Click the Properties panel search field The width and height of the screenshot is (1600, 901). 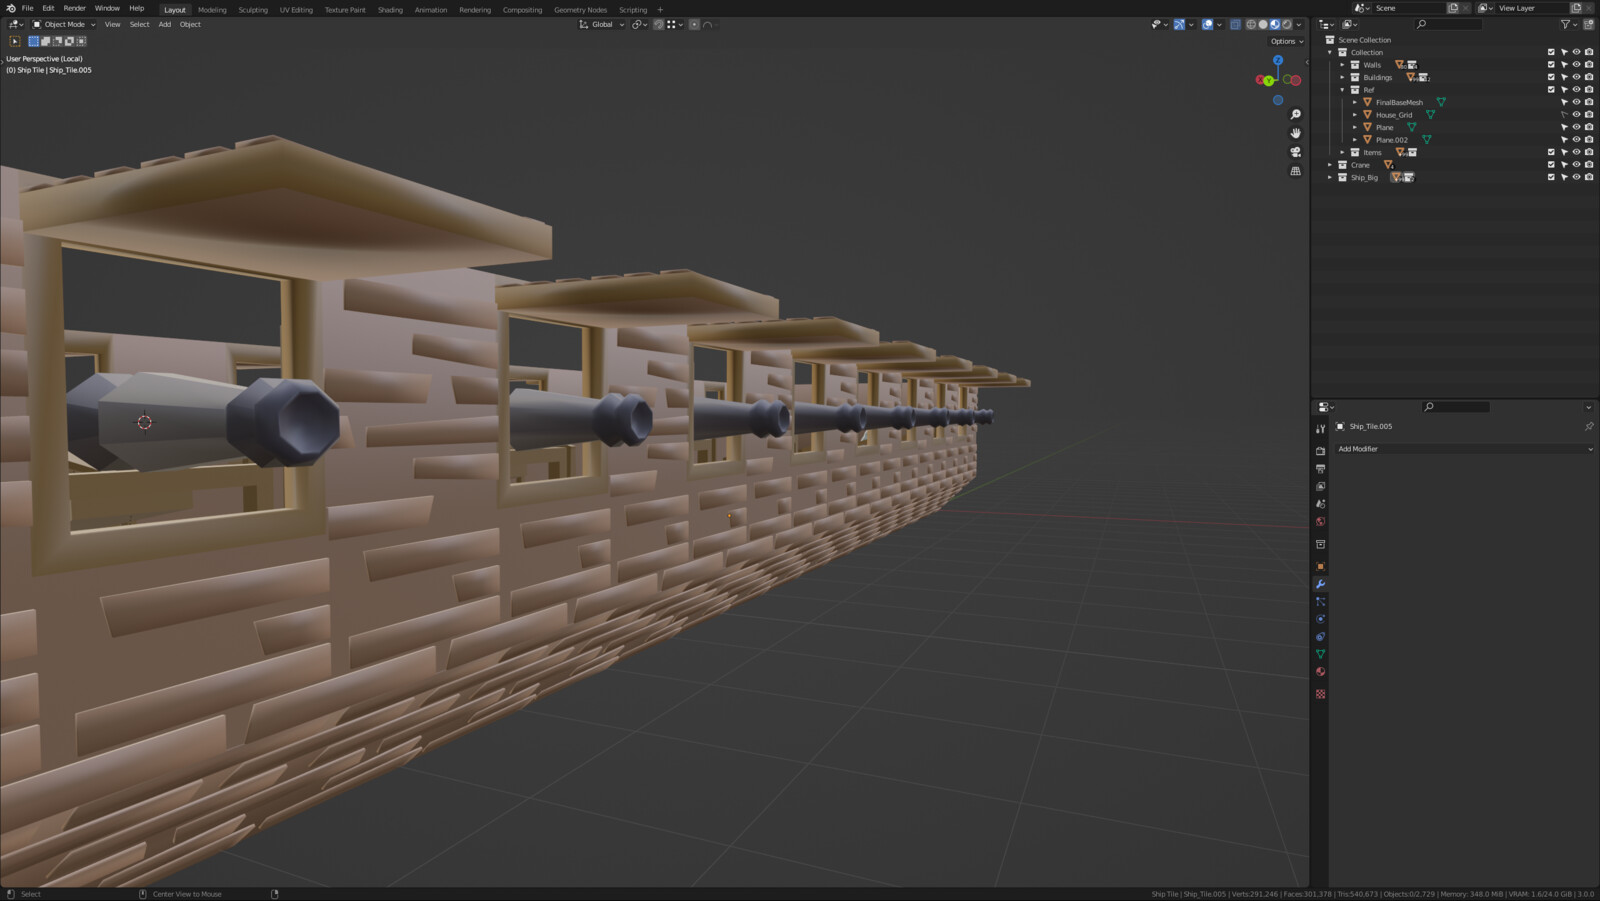point(1456,407)
